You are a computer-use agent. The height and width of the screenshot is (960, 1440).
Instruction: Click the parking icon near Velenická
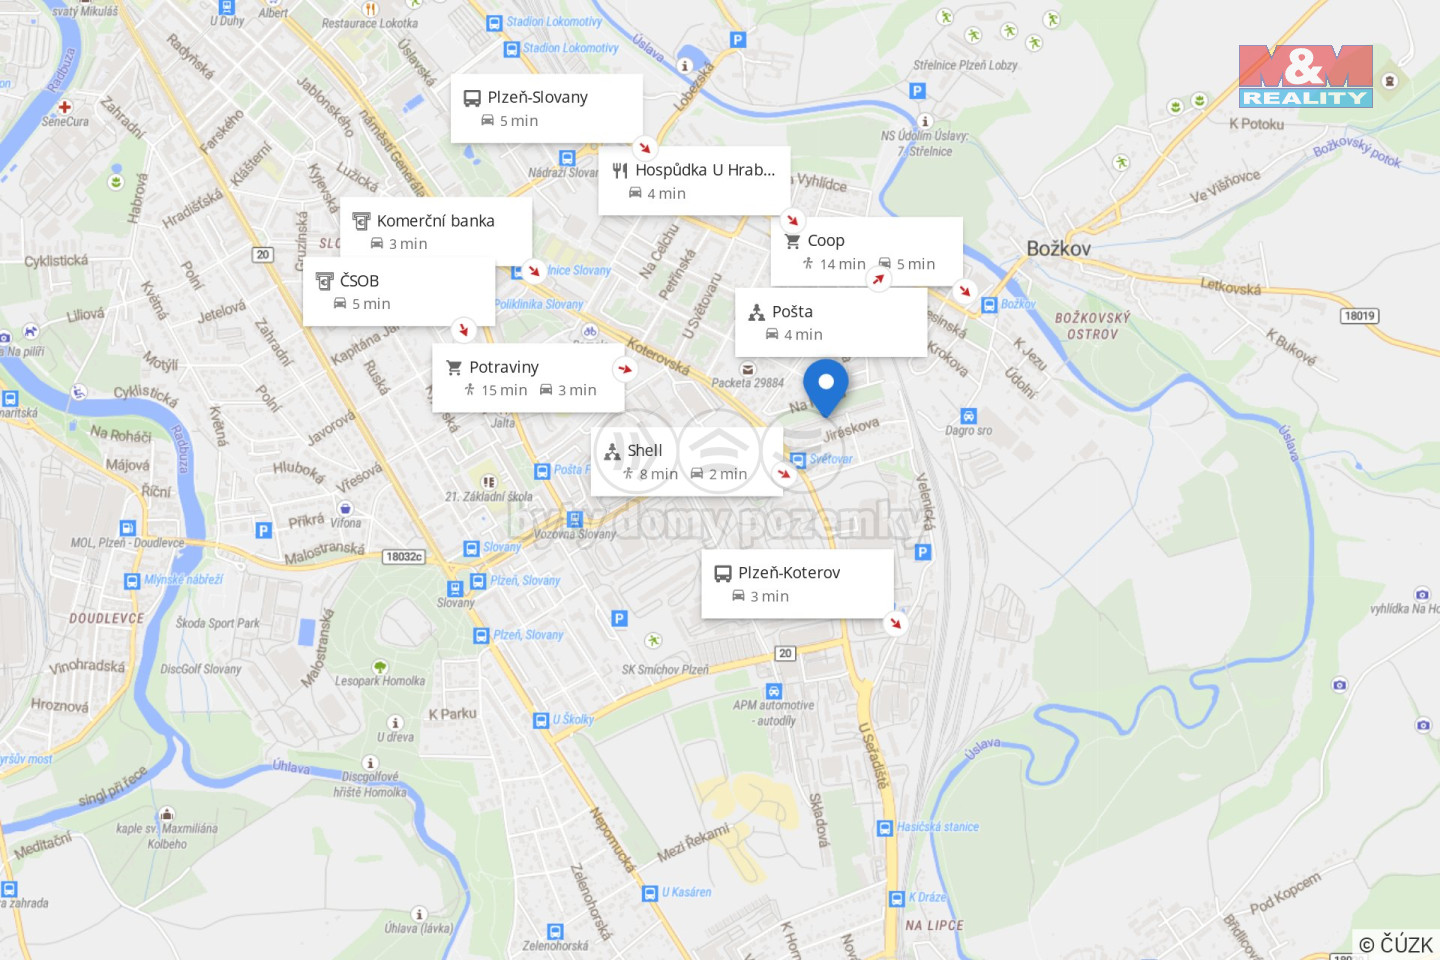pos(923,552)
